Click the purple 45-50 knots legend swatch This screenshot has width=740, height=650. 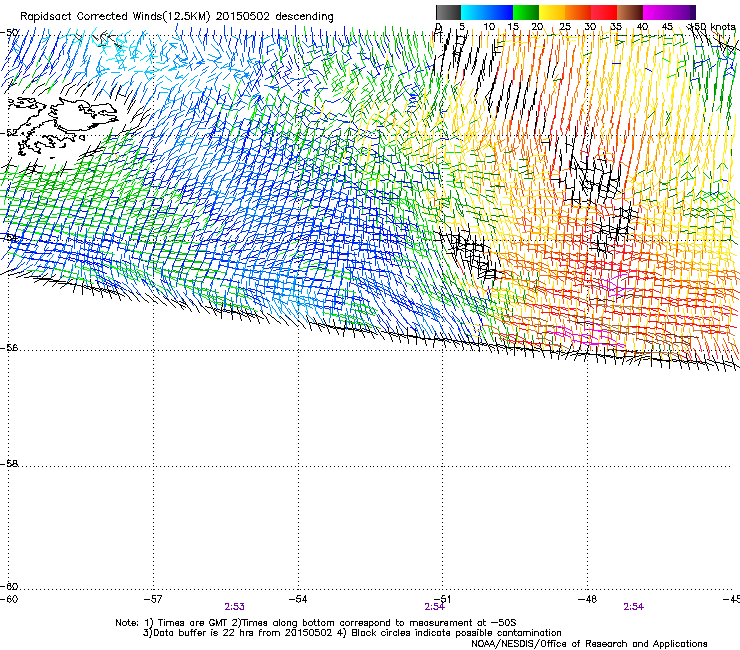coord(682,12)
